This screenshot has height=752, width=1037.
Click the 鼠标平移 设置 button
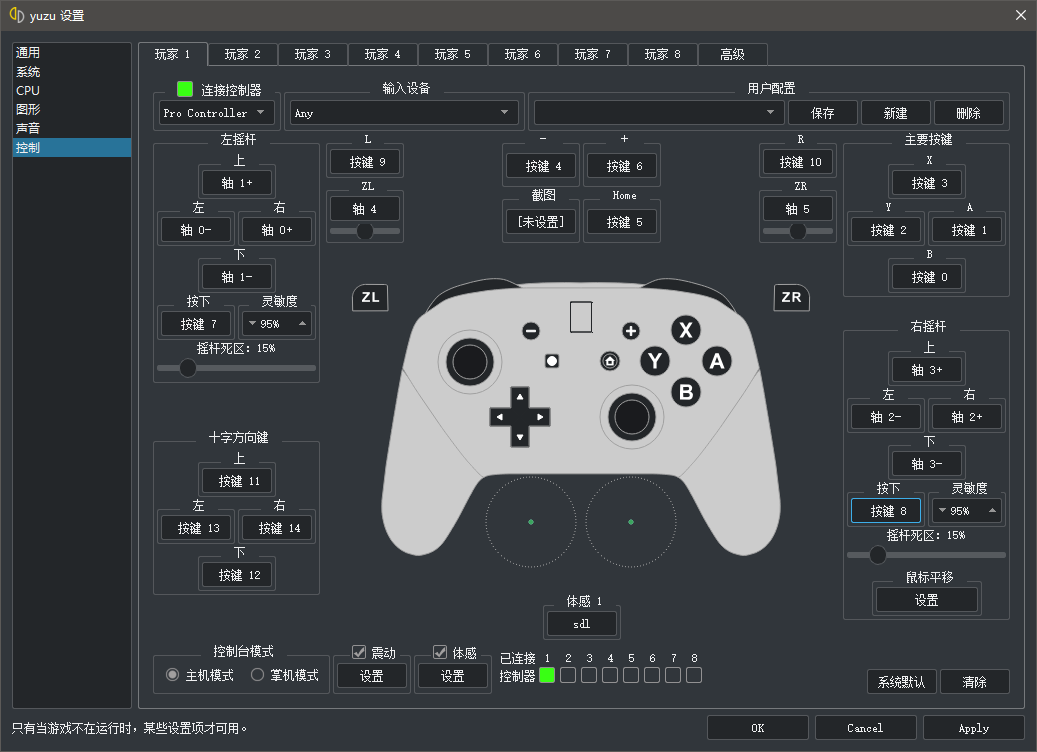coord(926,600)
